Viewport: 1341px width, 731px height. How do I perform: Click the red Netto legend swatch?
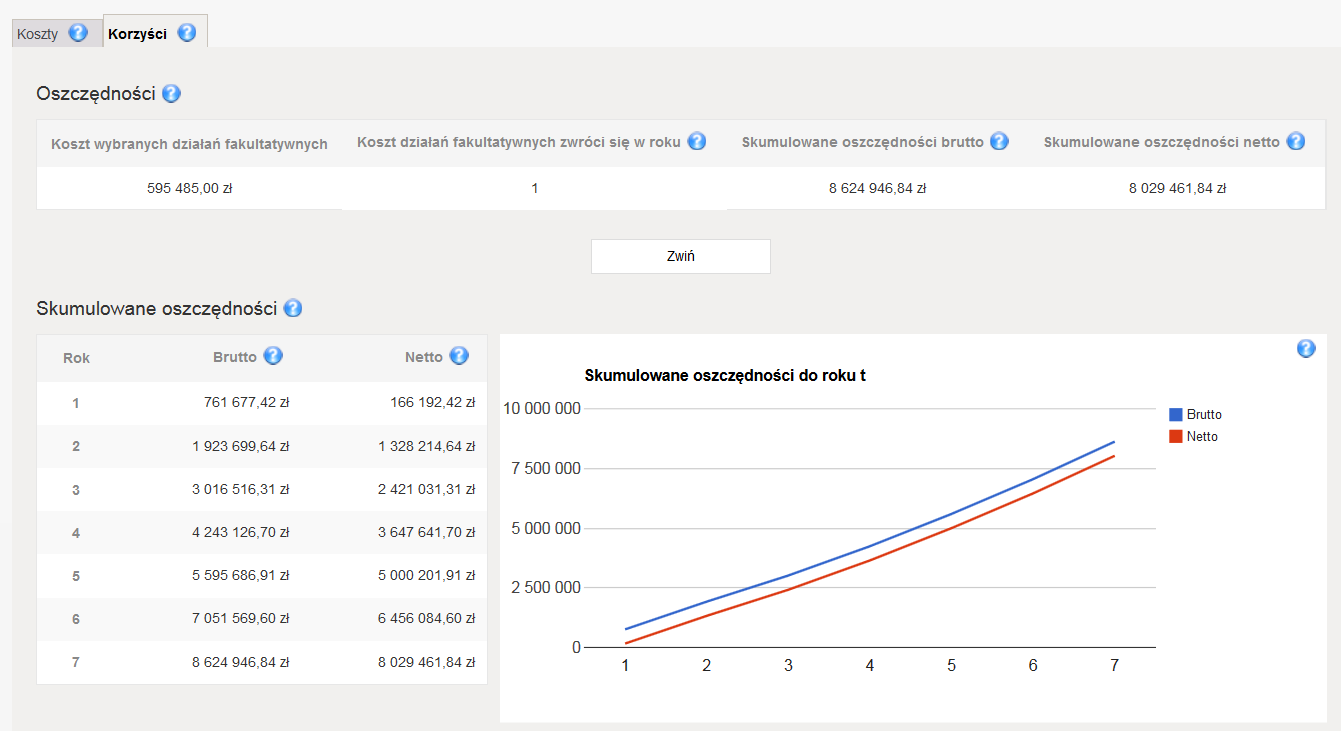point(1176,437)
